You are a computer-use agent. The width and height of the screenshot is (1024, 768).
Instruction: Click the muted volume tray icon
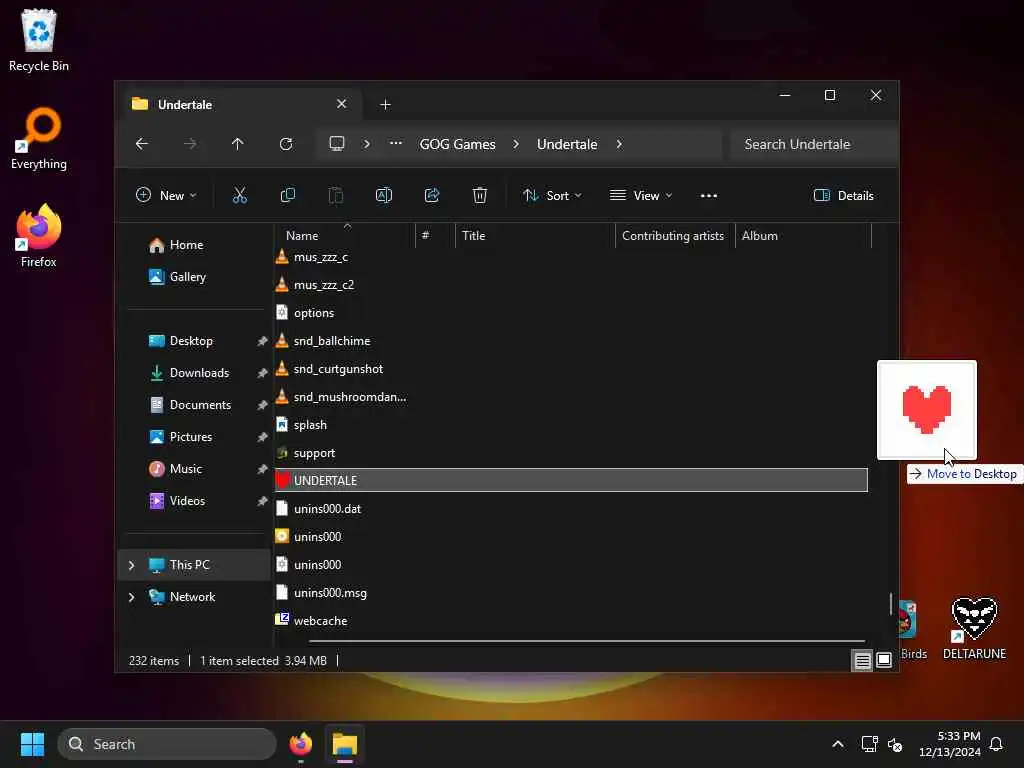click(x=895, y=744)
